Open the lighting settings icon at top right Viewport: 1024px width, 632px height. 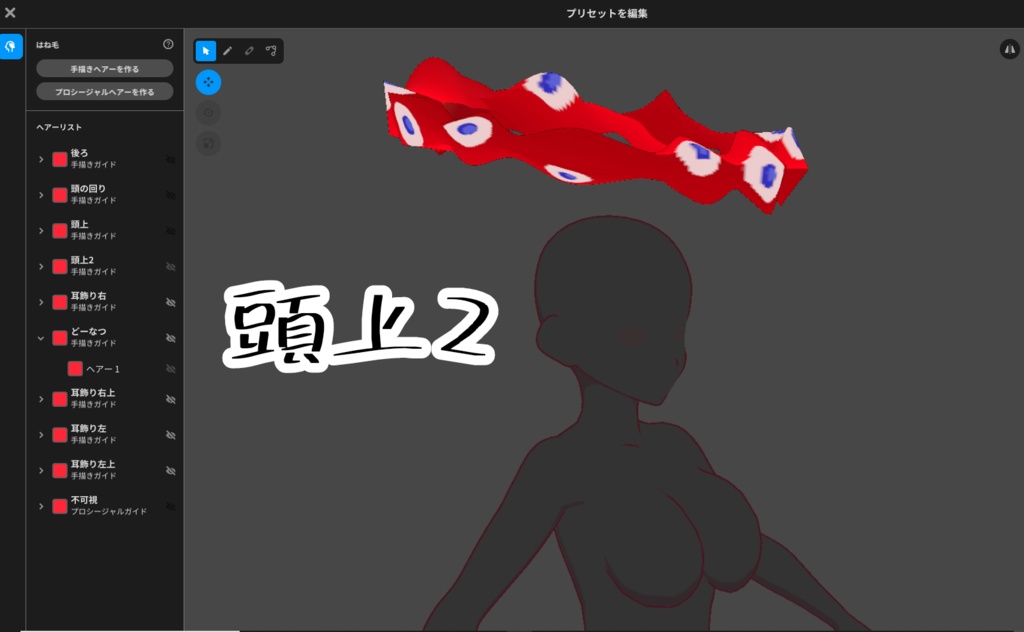point(1010,48)
